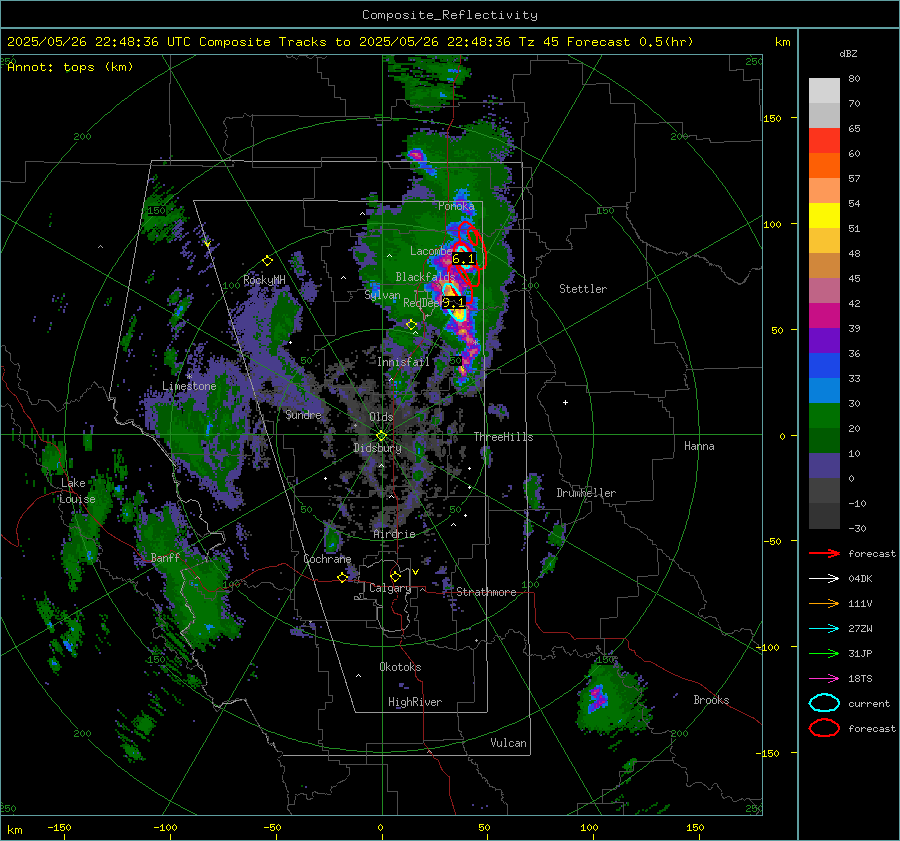Click the Brooks city label

[x=711, y=700]
